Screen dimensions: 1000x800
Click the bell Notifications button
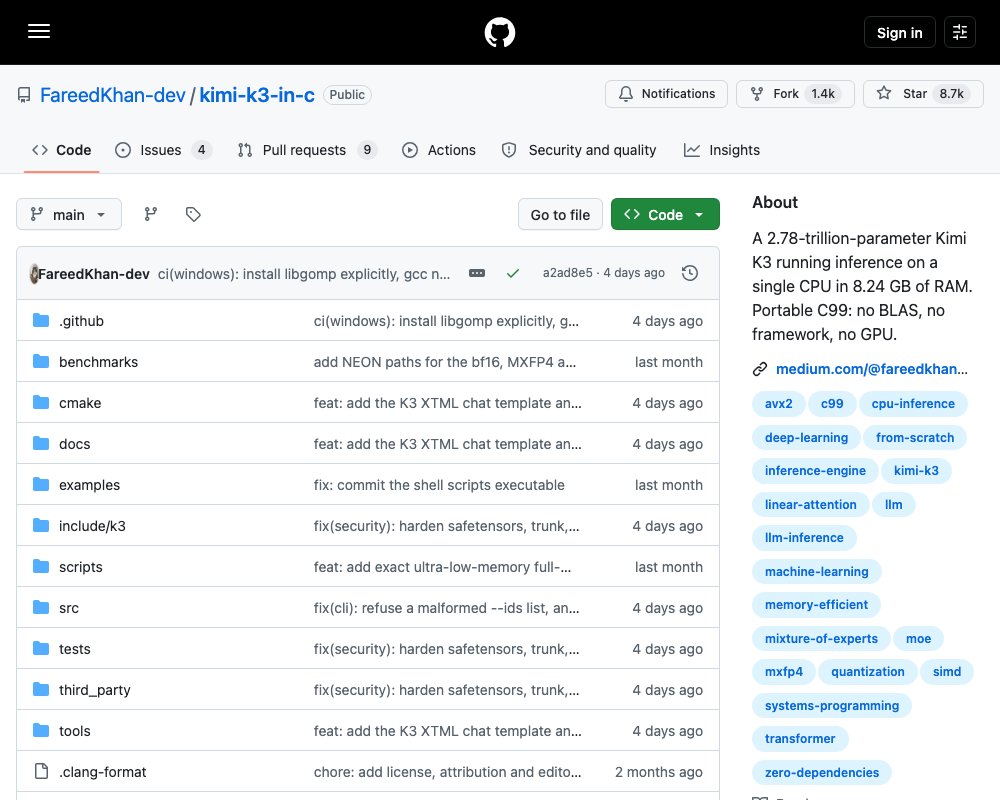pyautogui.click(x=666, y=94)
